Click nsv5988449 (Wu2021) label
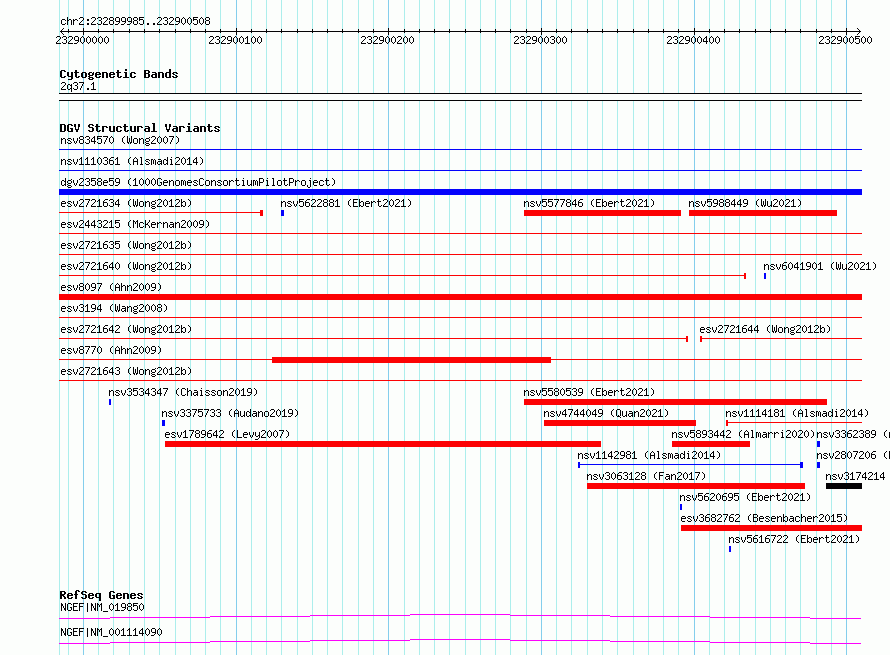This screenshot has height=655, width=890. [x=745, y=203]
